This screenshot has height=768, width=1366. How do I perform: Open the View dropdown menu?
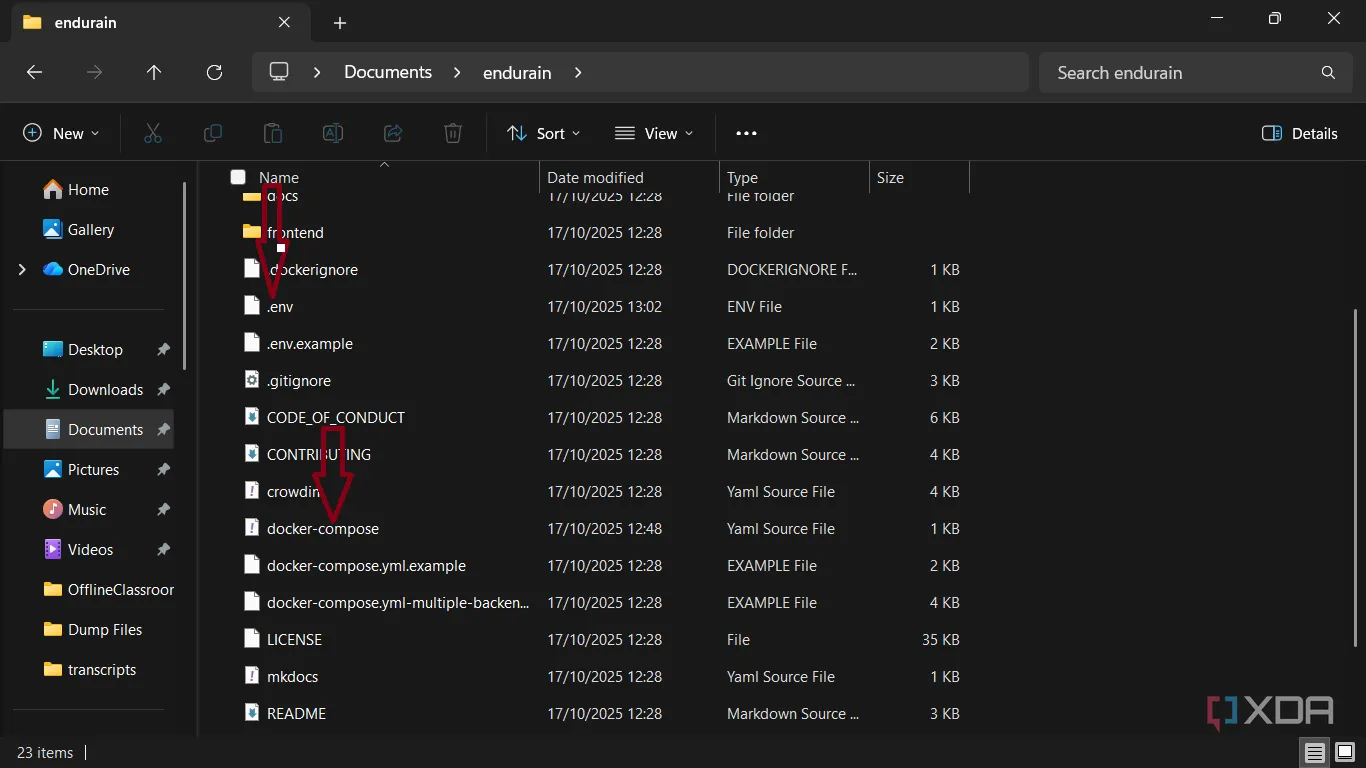tap(654, 133)
